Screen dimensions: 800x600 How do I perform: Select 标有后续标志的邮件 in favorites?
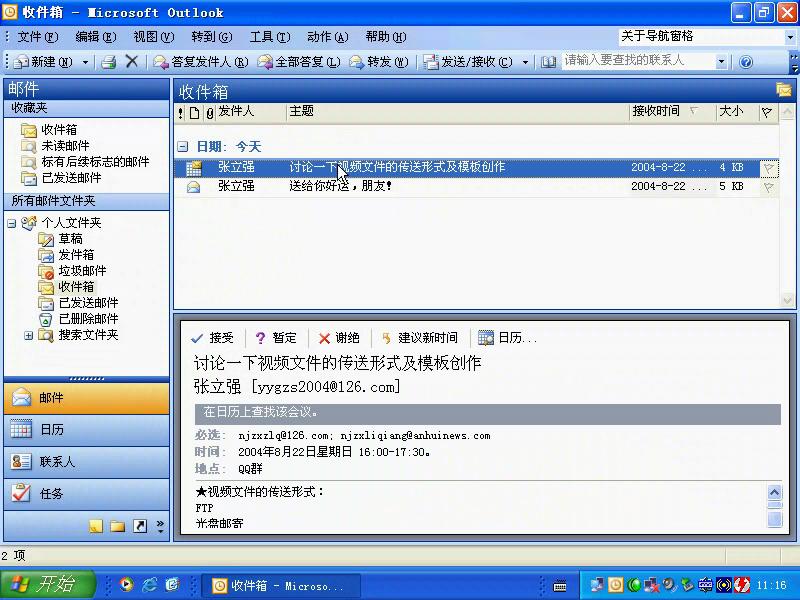[95, 162]
